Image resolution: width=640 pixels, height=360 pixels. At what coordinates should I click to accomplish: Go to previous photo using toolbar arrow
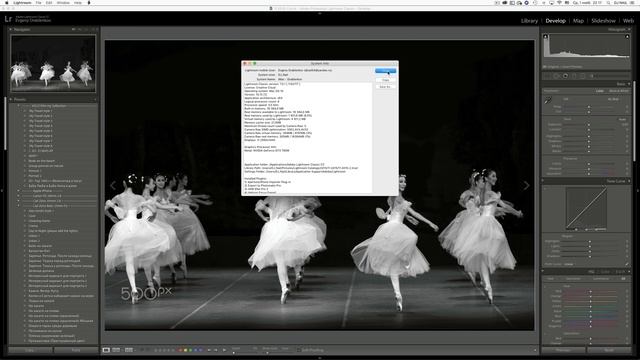(209, 350)
